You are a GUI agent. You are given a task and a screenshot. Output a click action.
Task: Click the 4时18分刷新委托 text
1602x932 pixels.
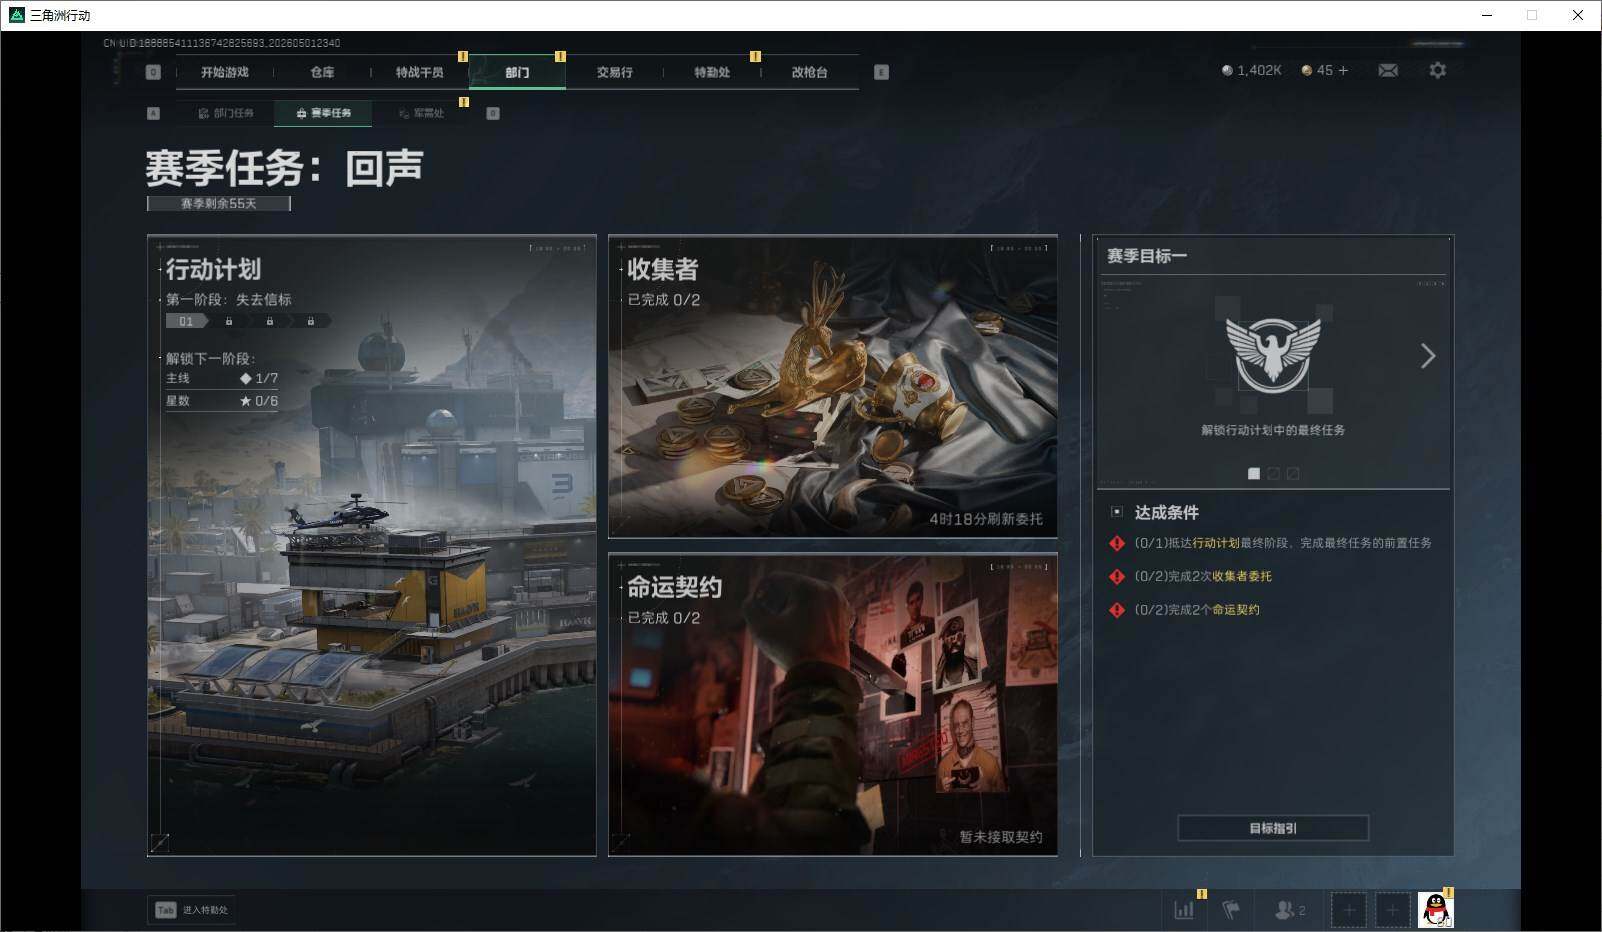[986, 519]
